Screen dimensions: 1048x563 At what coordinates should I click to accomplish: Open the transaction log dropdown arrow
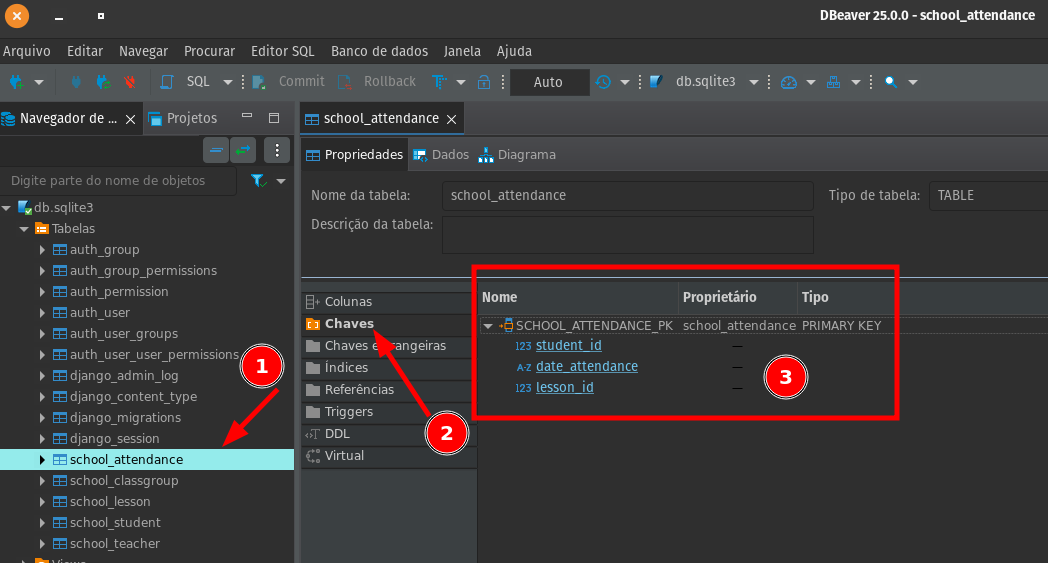click(625, 82)
